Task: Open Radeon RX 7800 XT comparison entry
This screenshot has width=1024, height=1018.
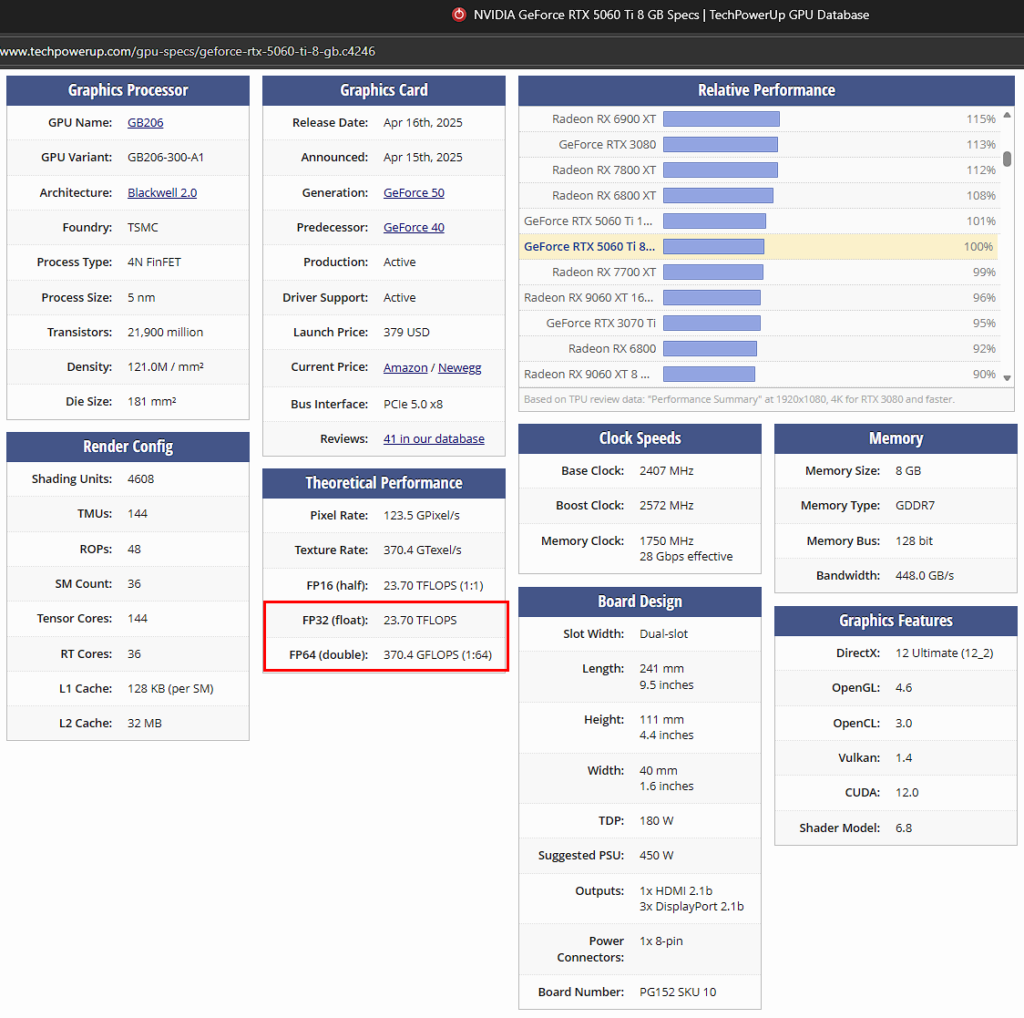Action: [603, 170]
